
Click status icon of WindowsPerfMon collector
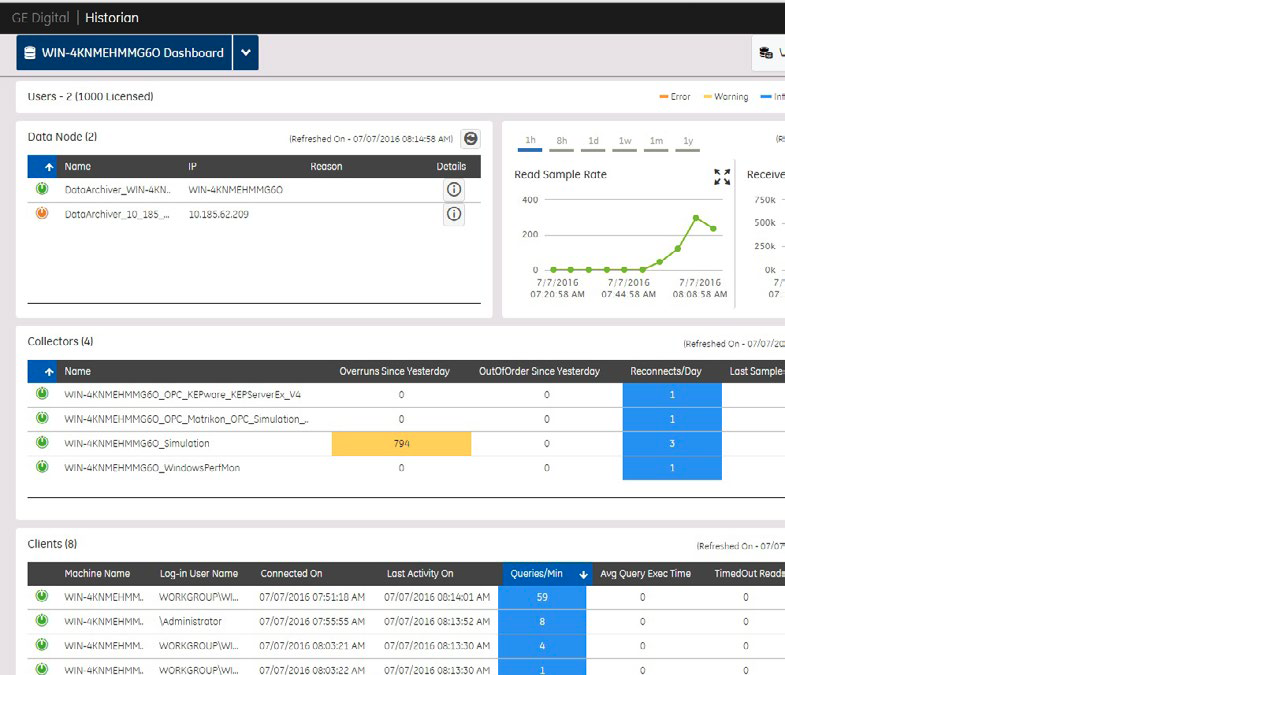coord(42,467)
